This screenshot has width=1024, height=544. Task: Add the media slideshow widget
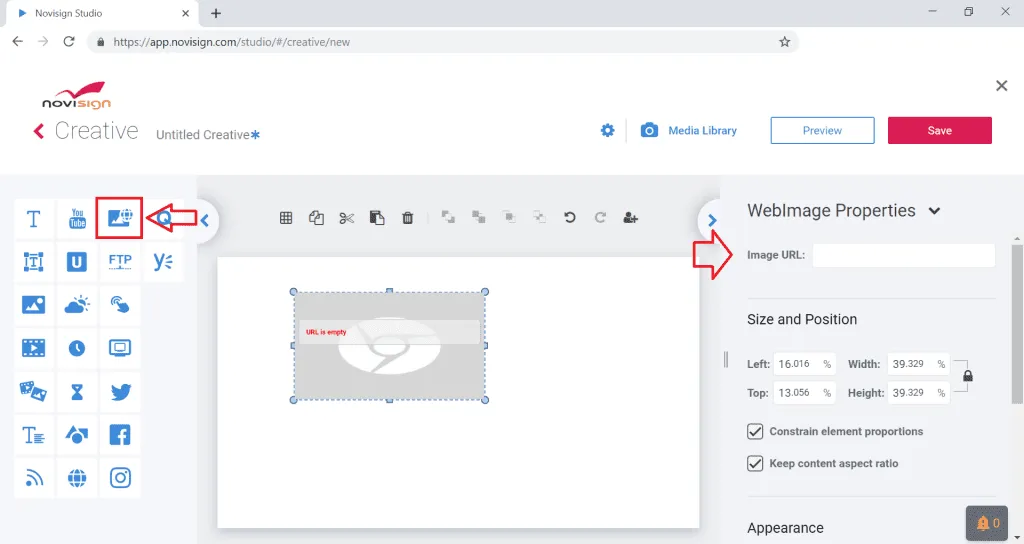click(x=33, y=391)
